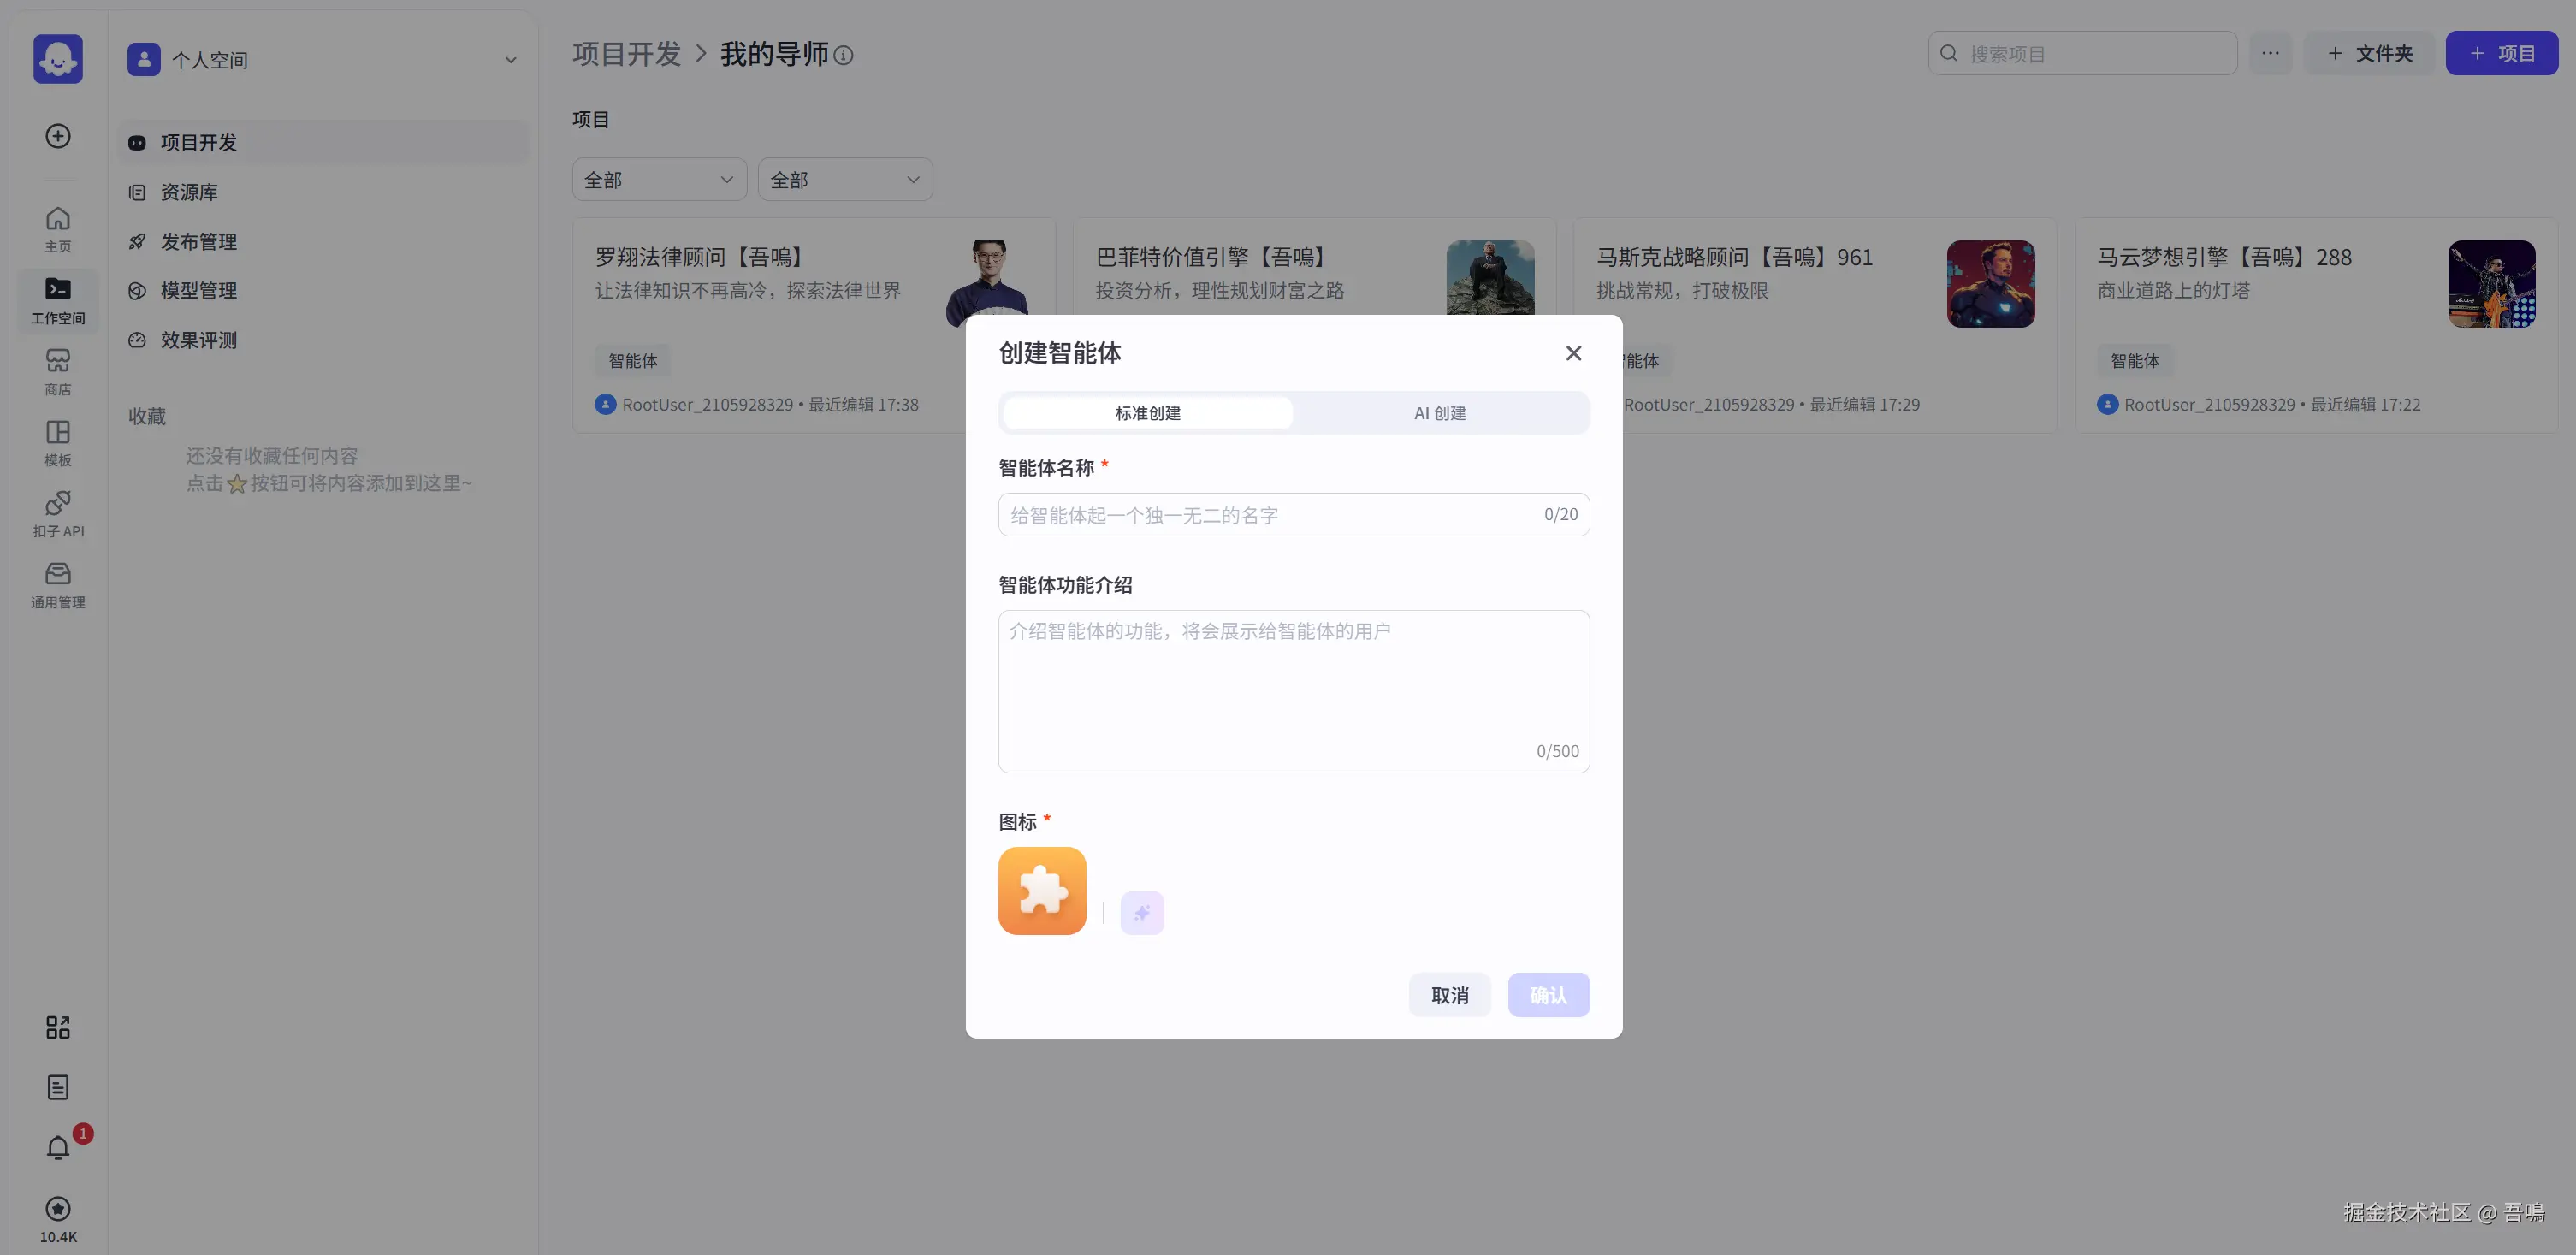Click the 智能体名称 name input field
Viewport: 2576px width, 1255px height.
[1270, 515]
